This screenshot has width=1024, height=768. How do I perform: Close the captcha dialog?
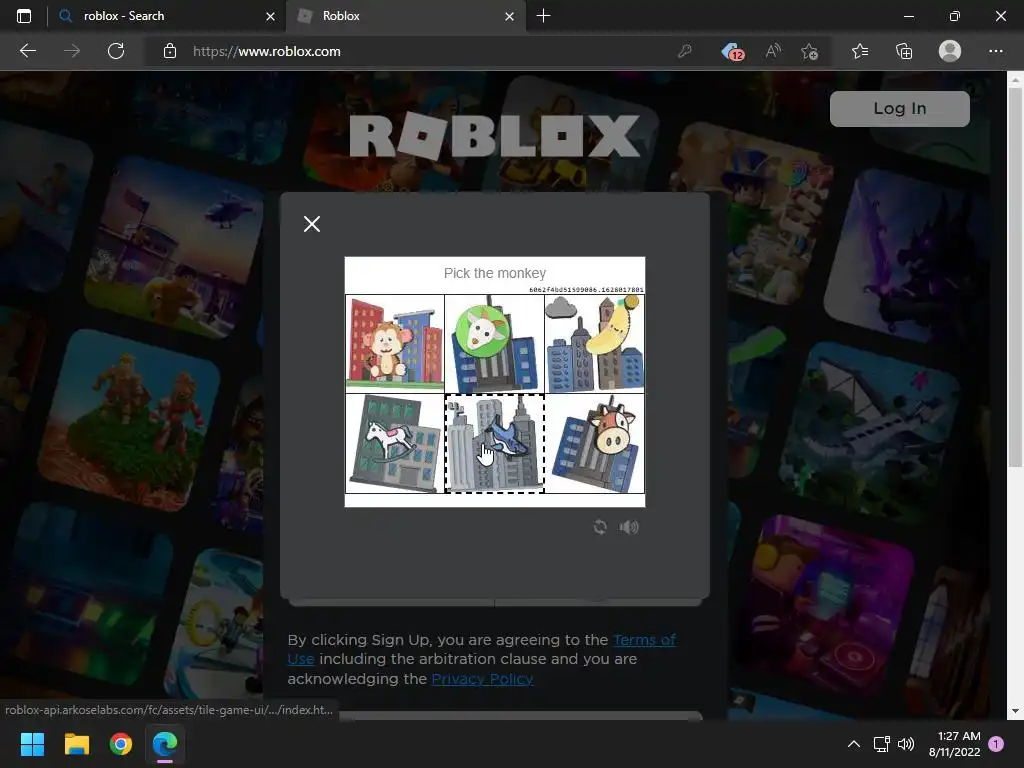[x=312, y=224]
